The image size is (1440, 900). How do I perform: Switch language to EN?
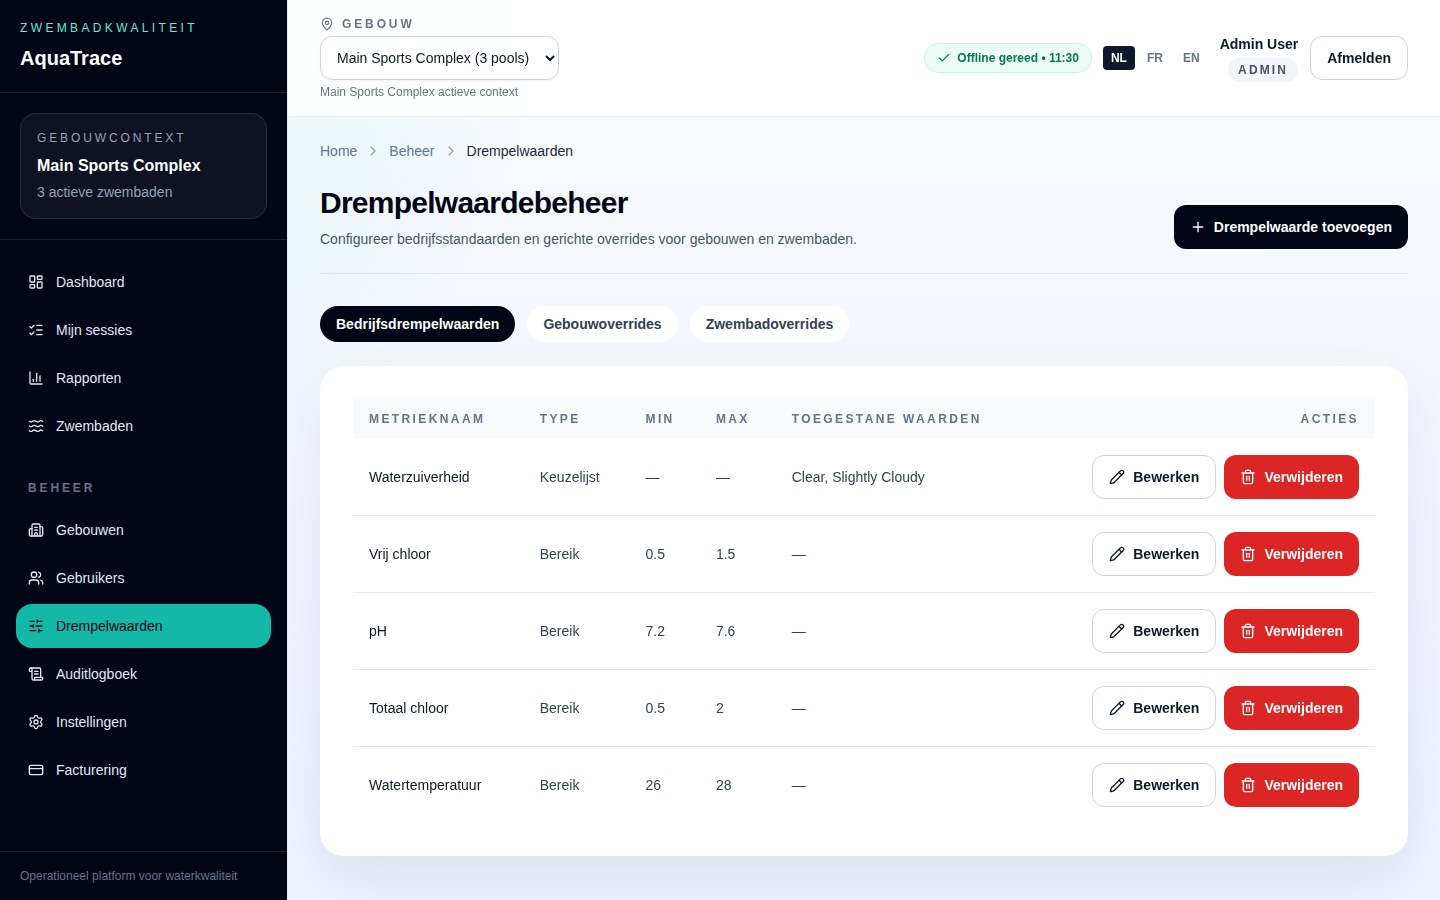click(x=1191, y=58)
